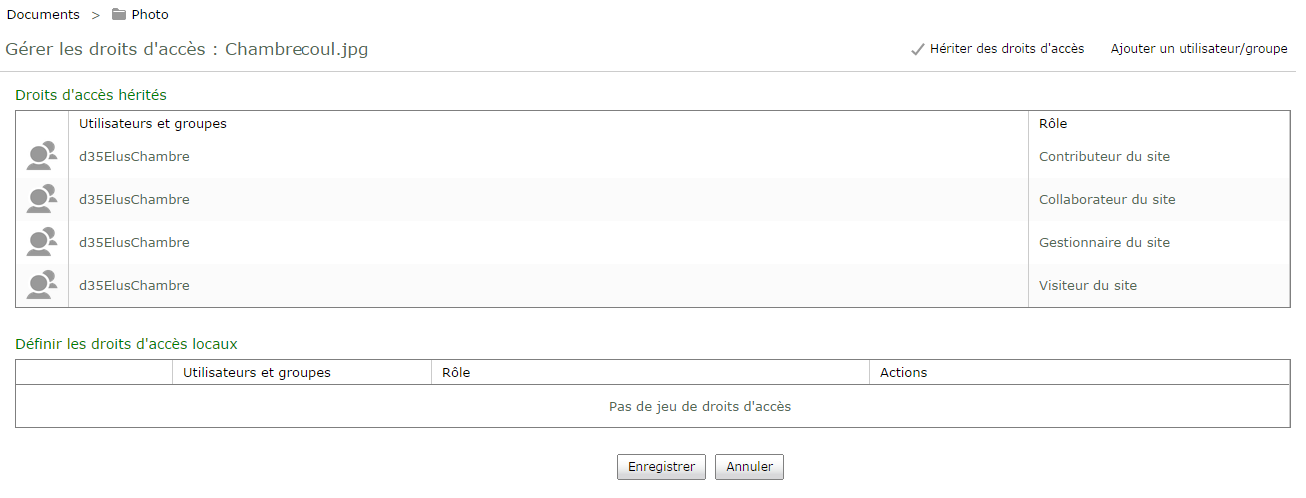Click the Pas de jeu de droits d'accès message

tap(700, 407)
